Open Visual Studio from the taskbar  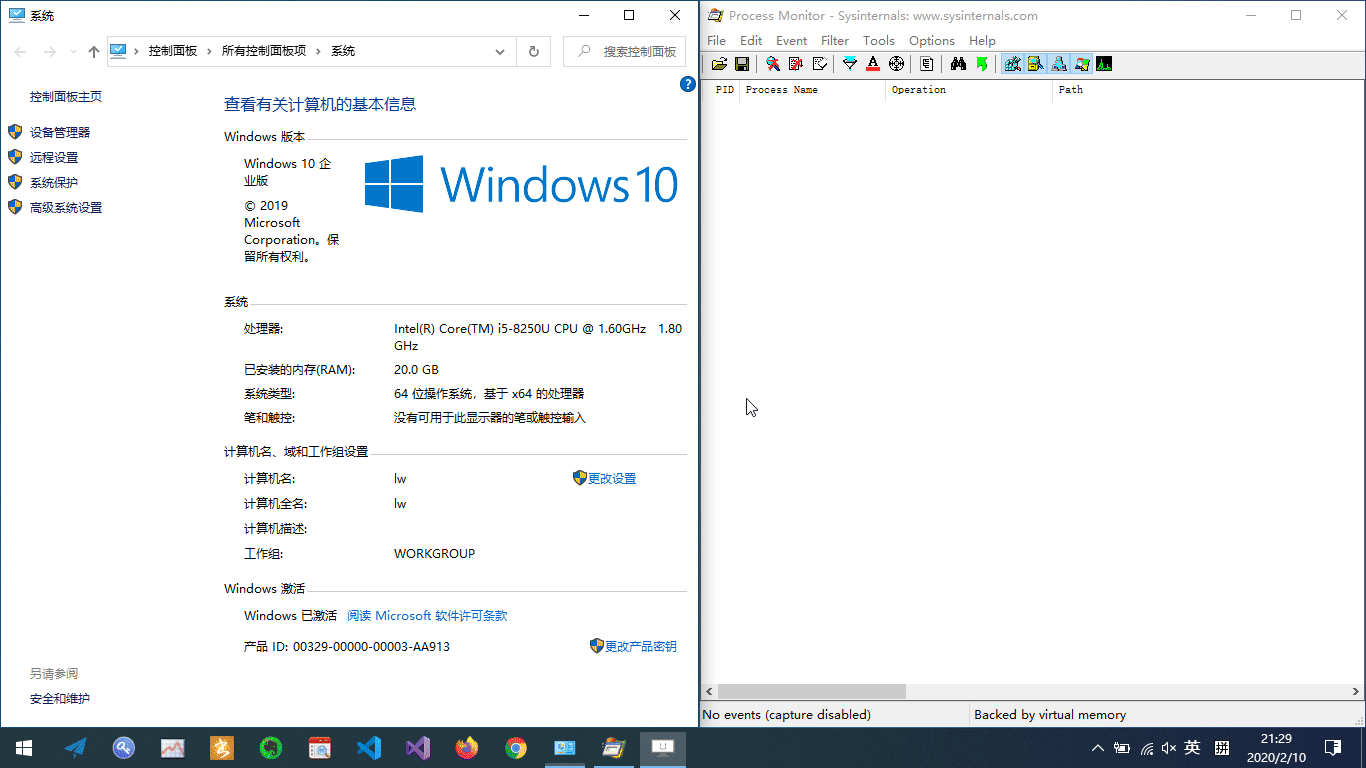pyautogui.click(x=418, y=747)
